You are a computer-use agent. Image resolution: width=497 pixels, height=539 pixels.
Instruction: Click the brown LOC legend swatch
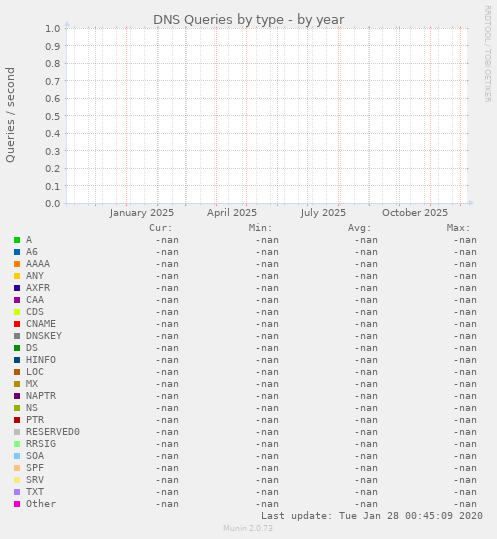[17, 372]
